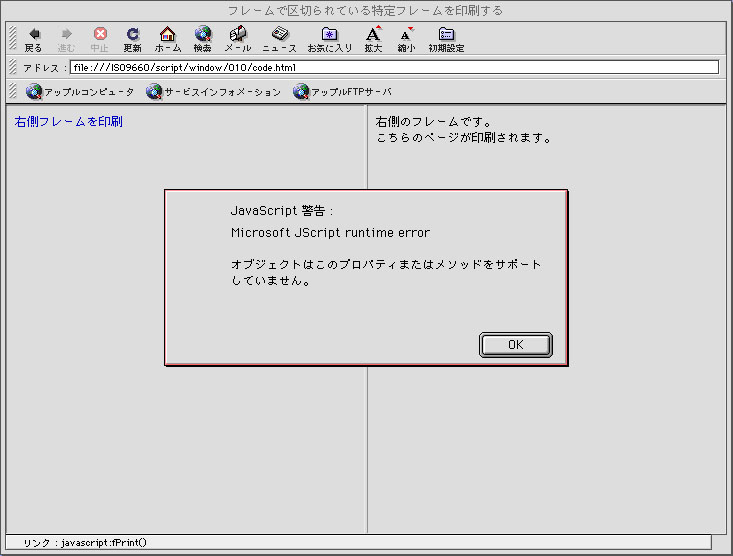Click status bar text javascript:fPrint()
This screenshot has width=733, height=556.
[104, 542]
